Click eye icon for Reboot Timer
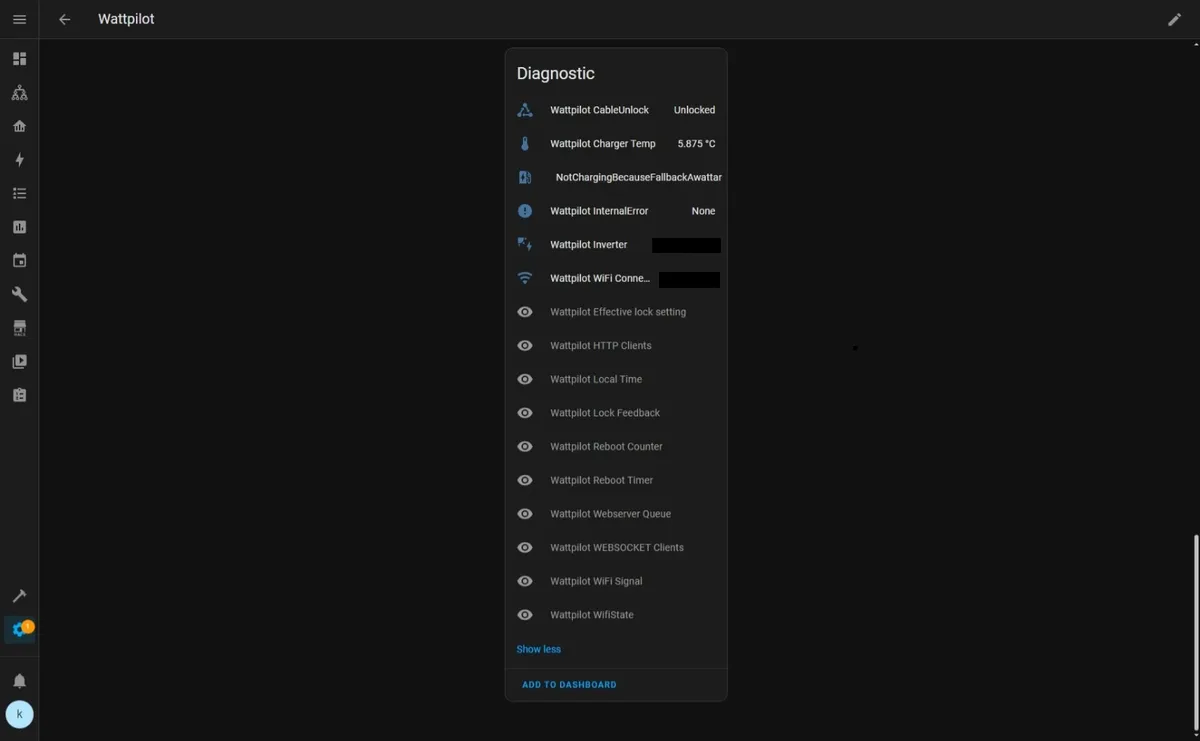Viewport: 1200px width, 741px height. 525,480
